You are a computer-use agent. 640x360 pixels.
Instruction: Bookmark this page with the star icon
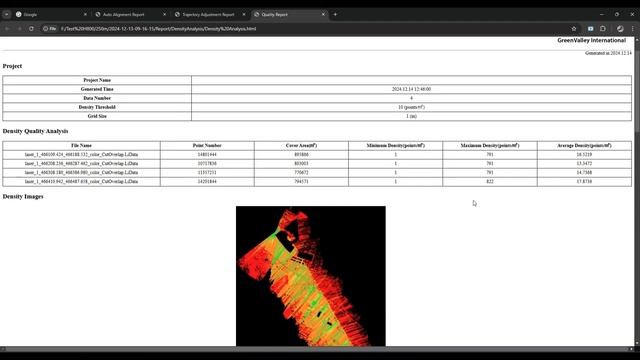(574, 29)
